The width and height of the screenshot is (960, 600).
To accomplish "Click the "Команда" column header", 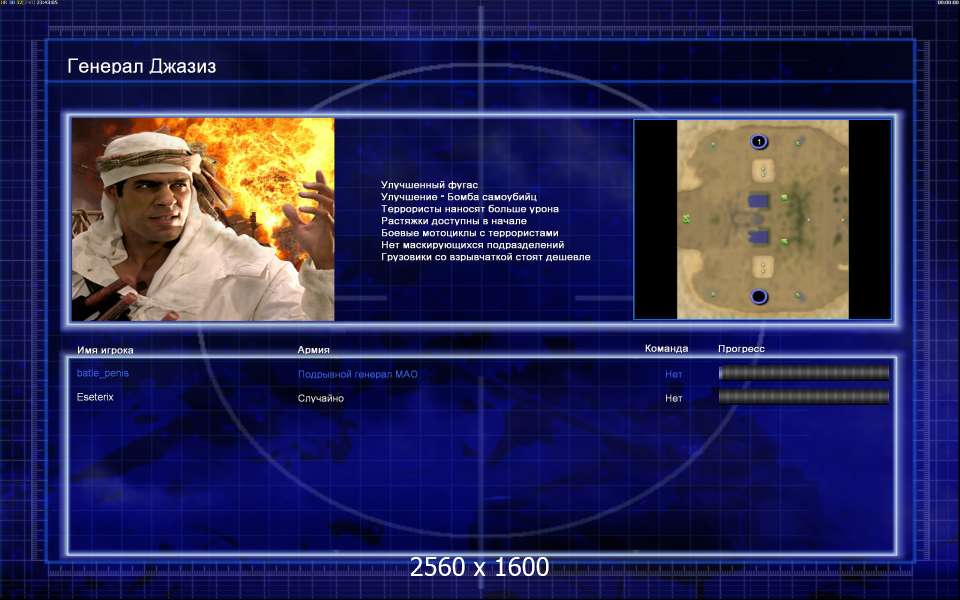I will point(666,348).
